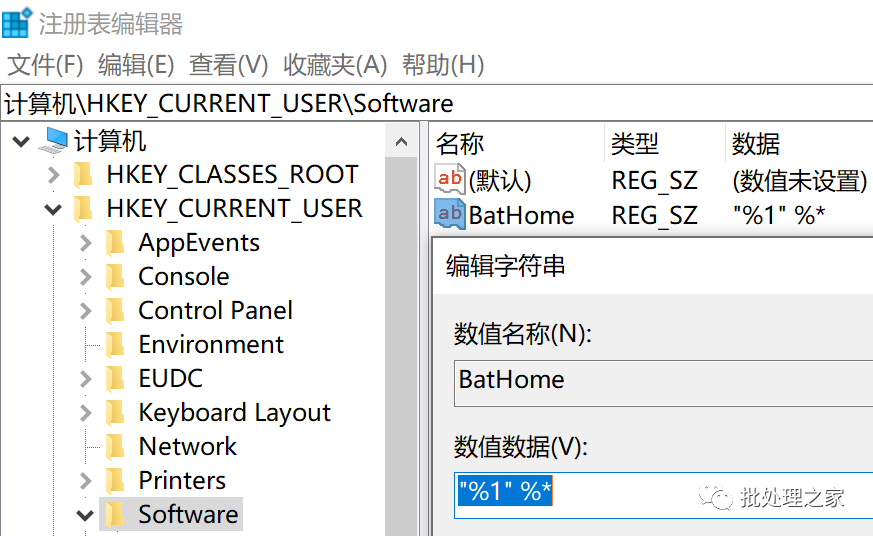Expand the Control Panel key
The width and height of the screenshot is (873, 536).
pos(85,311)
